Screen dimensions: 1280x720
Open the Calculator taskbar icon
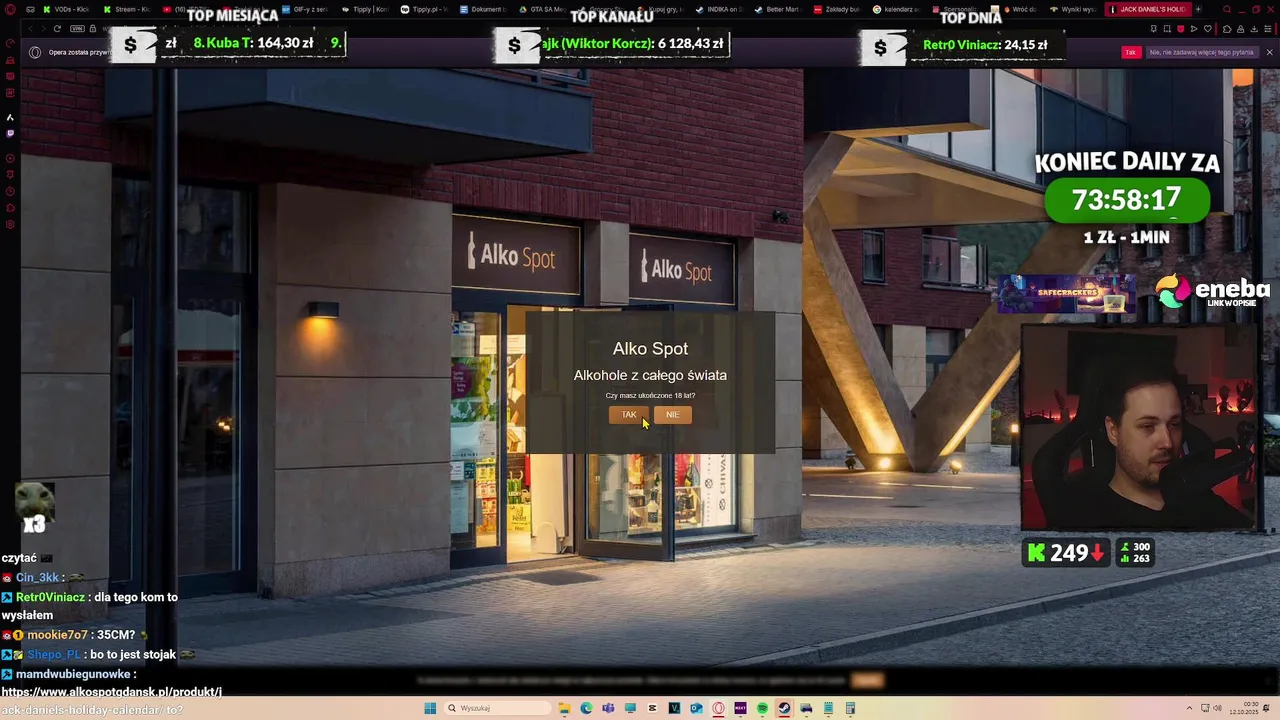(850, 708)
